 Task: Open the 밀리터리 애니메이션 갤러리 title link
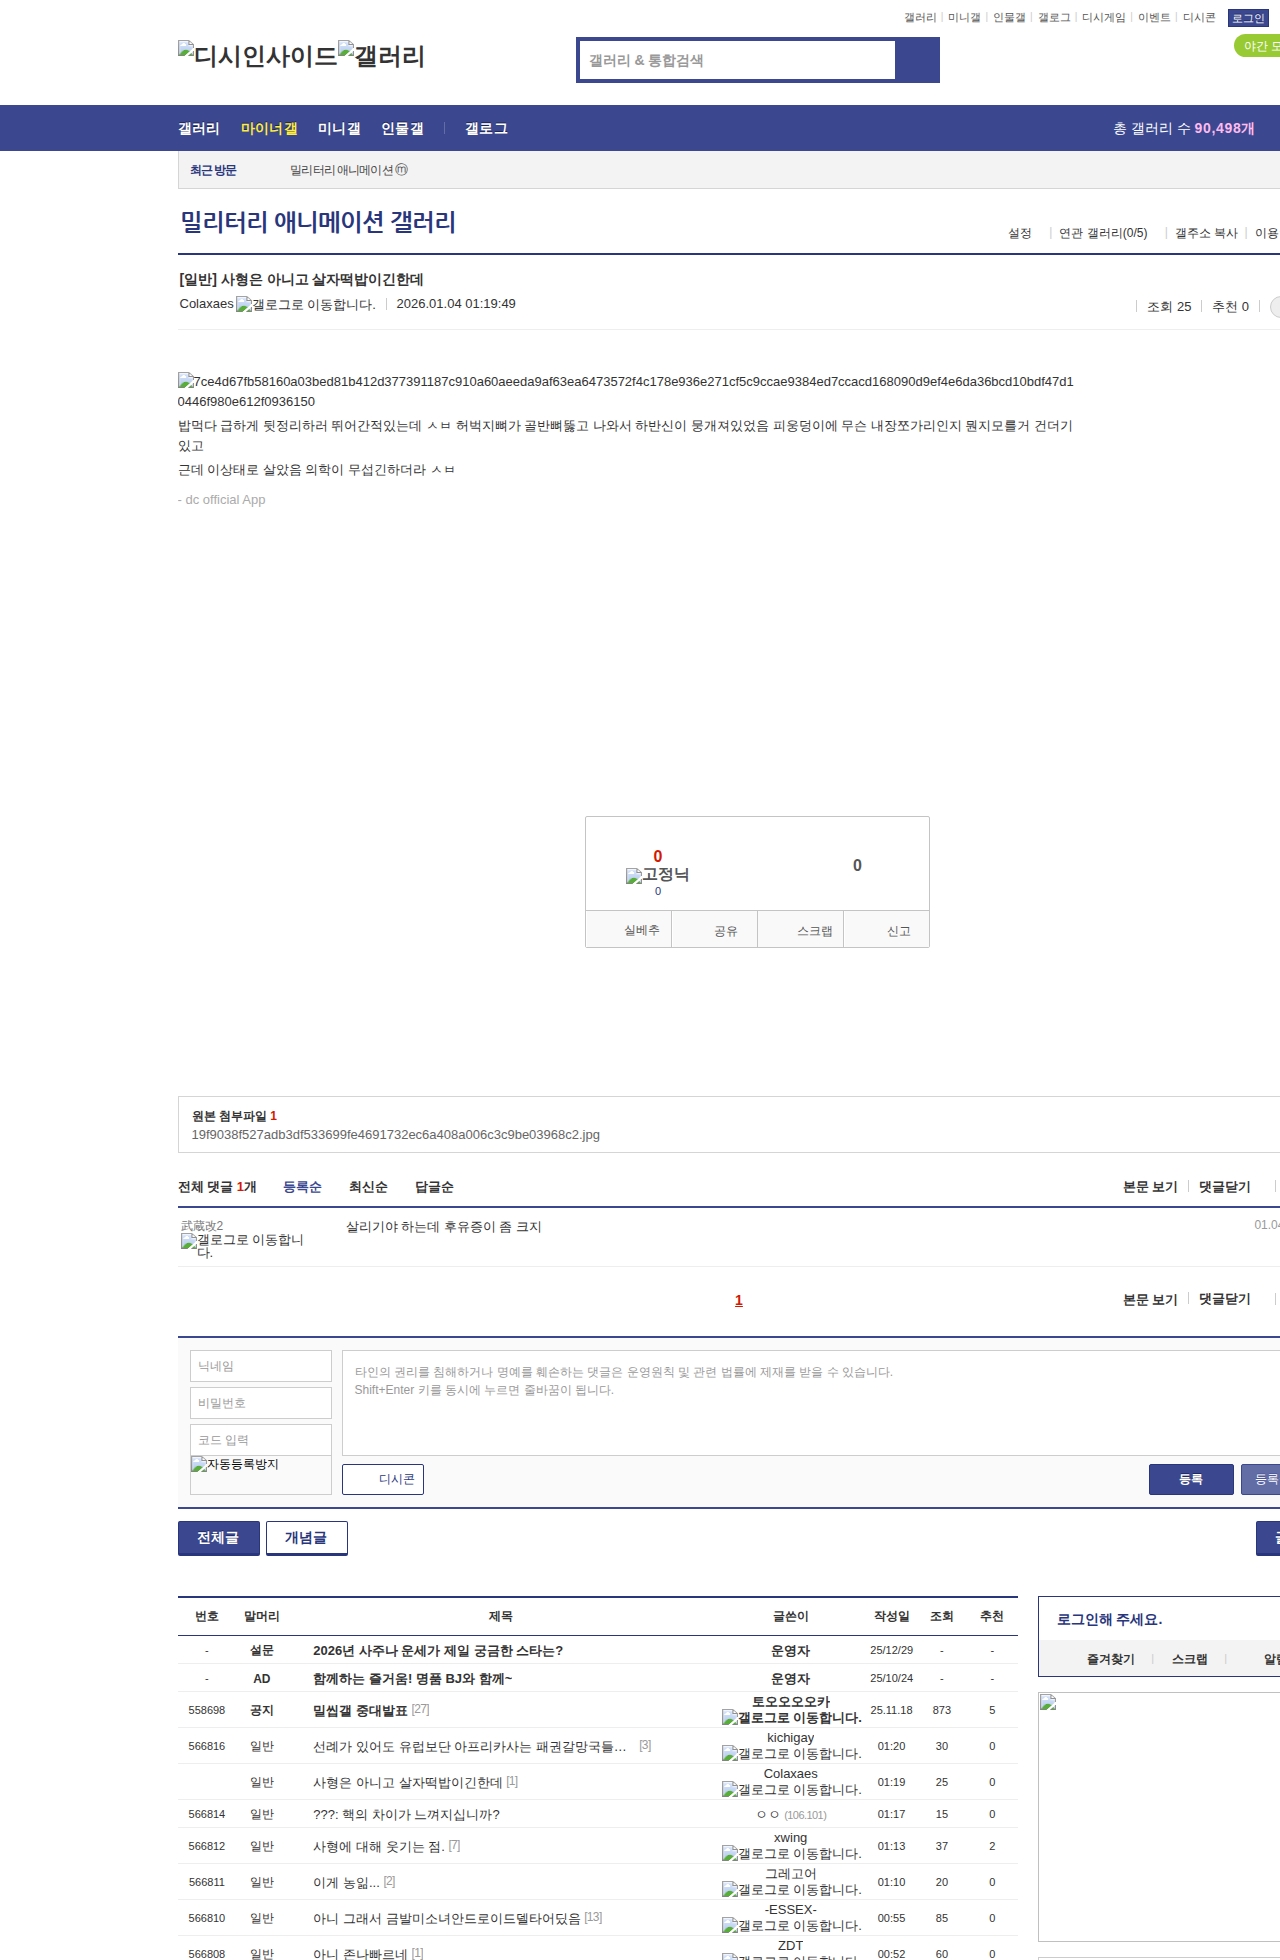coord(318,222)
